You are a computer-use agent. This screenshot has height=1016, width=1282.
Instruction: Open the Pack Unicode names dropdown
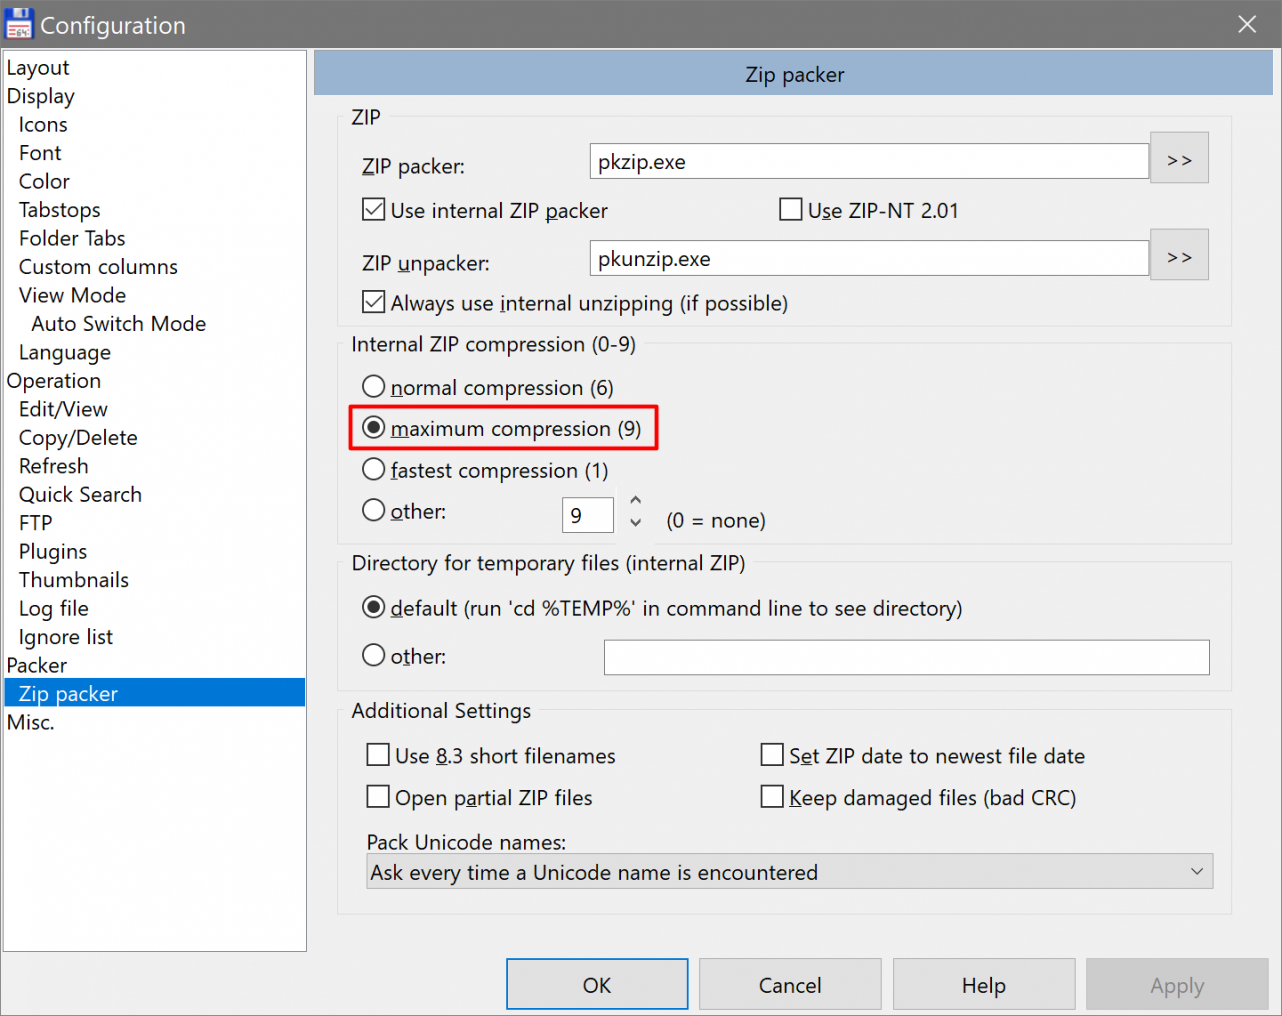pos(789,872)
